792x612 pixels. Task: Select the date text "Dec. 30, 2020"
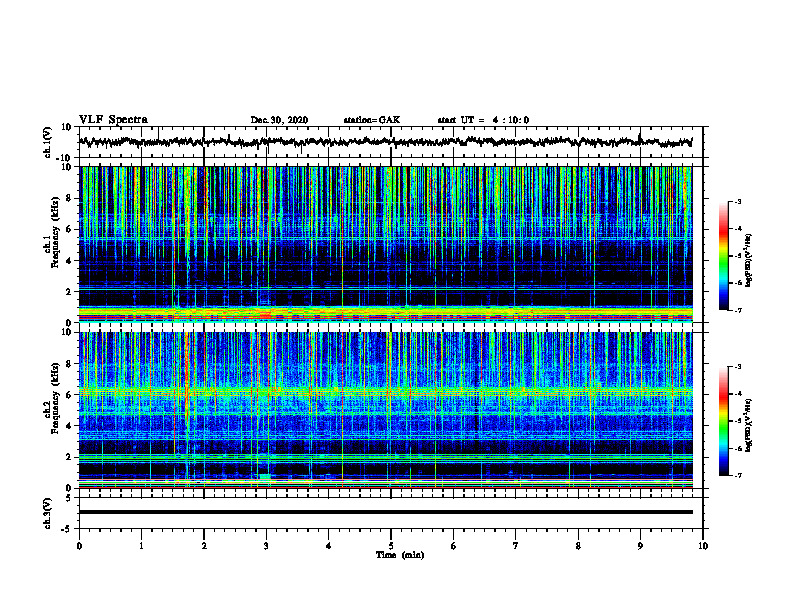(x=279, y=120)
